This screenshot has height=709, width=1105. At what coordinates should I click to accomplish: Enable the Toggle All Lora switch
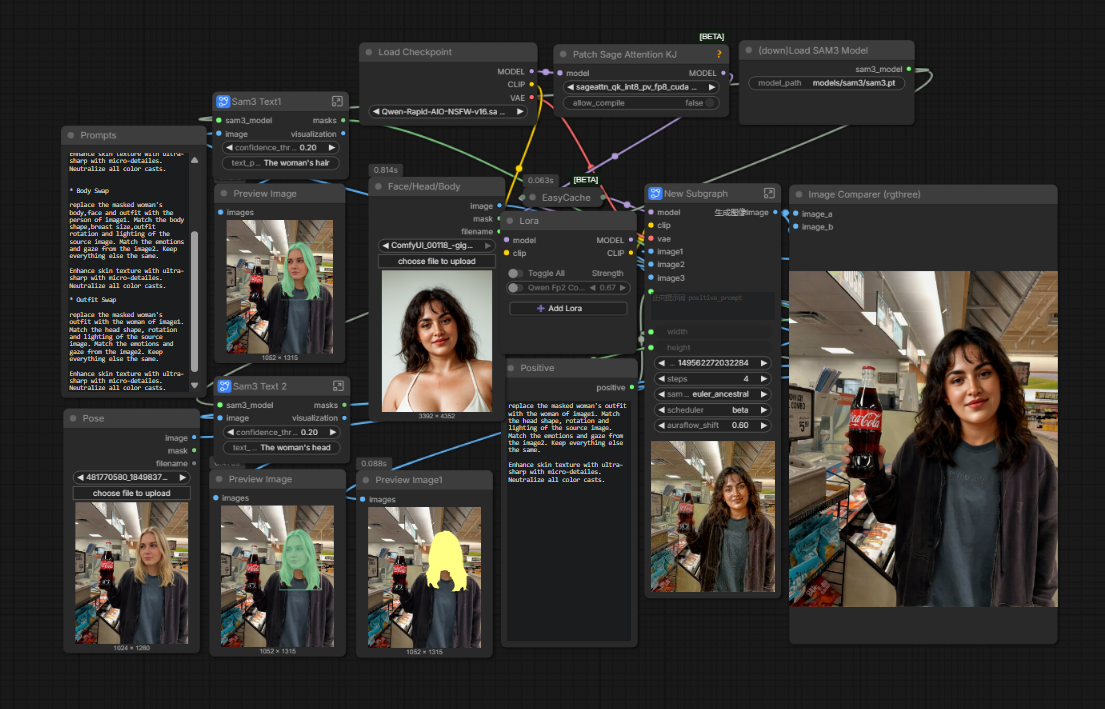pos(516,273)
